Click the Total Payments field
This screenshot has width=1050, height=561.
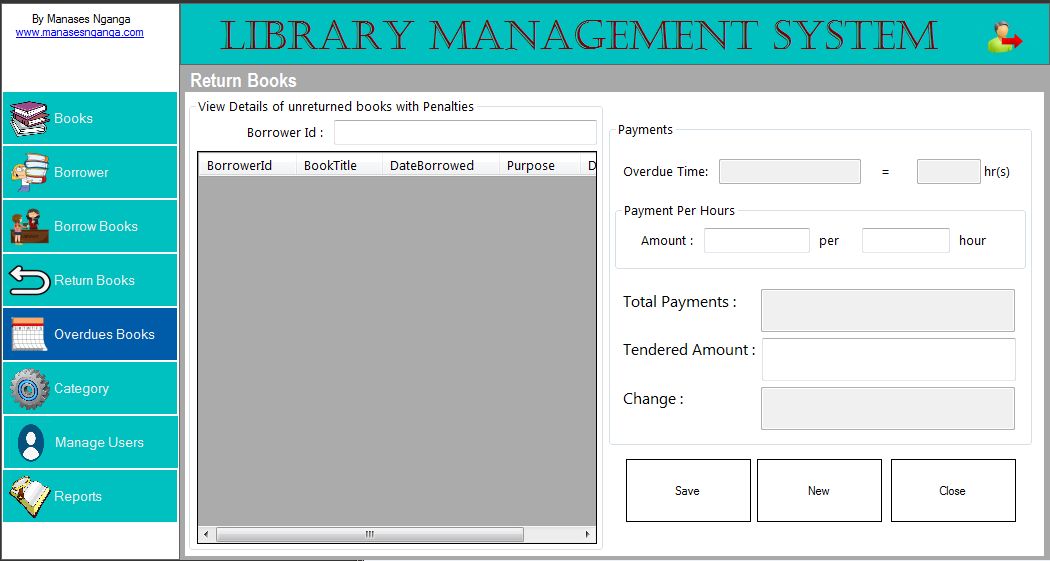[888, 310]
